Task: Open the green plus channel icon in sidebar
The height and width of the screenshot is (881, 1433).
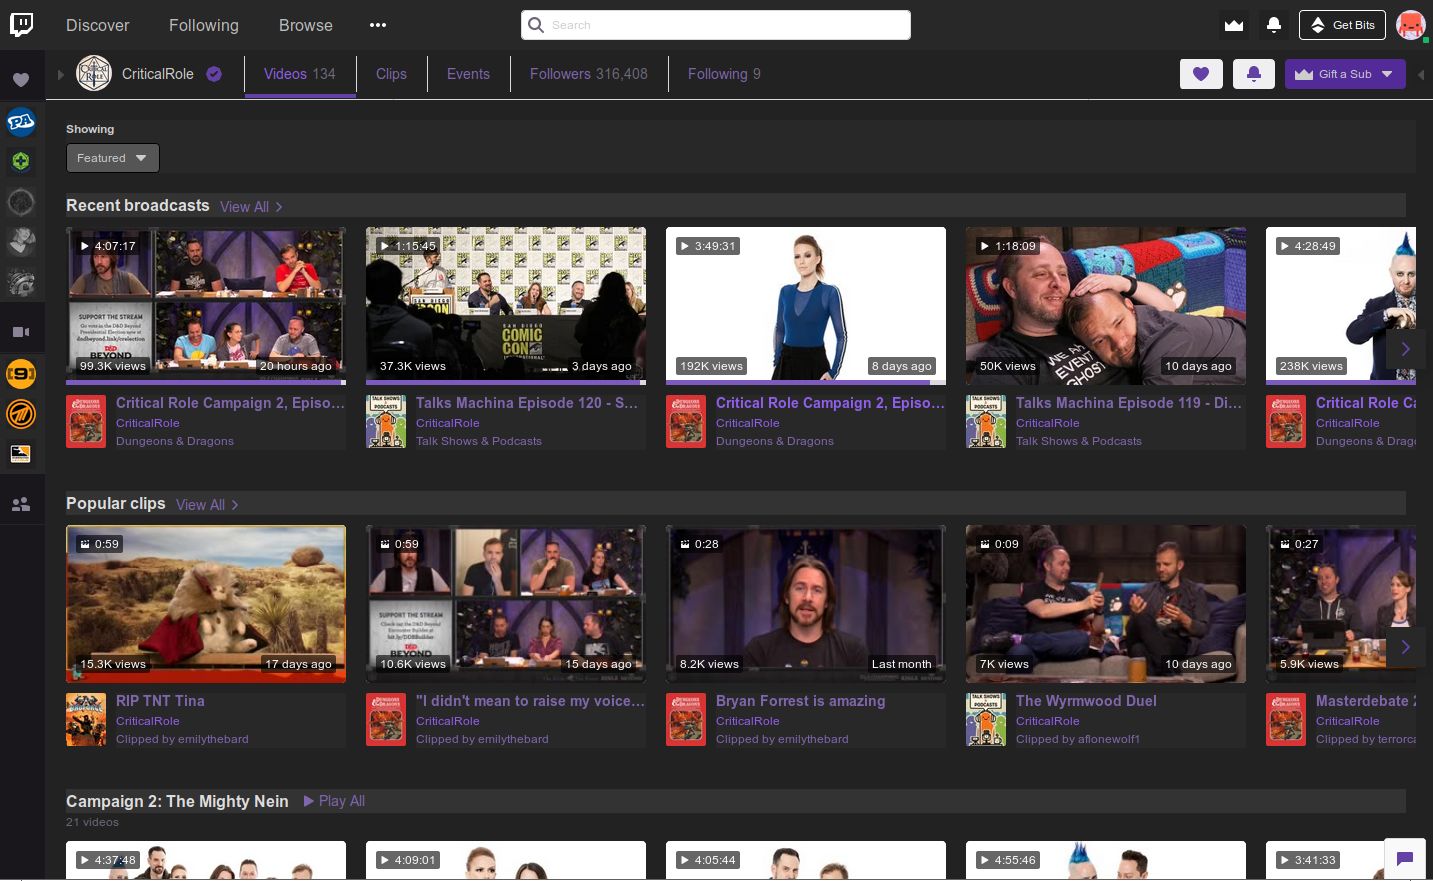Action: click(x=21, y=161)
